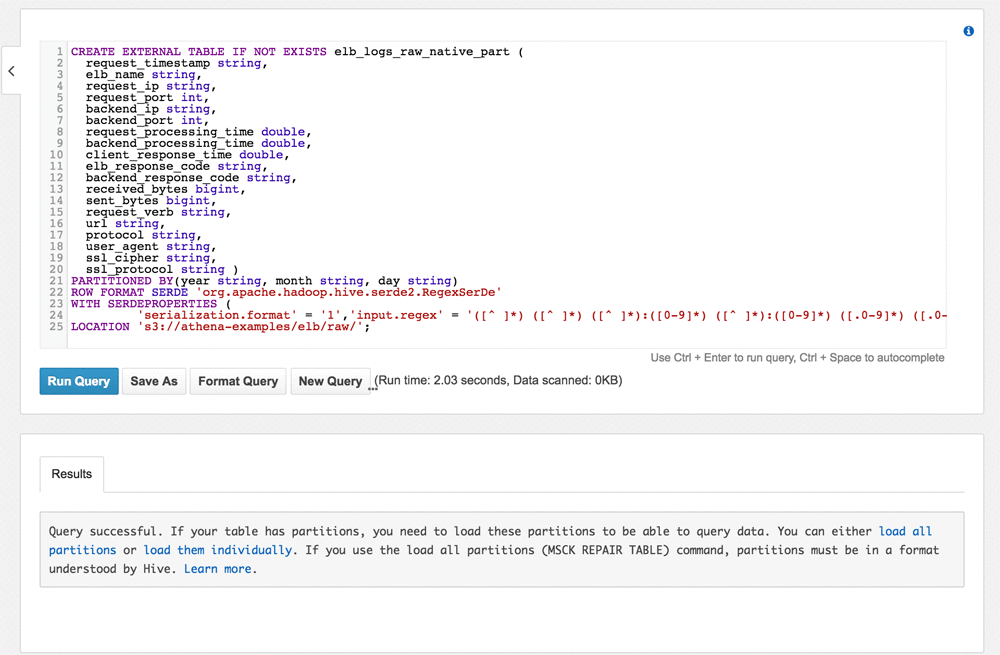Click the 'backend_response_code string' line
Viewport: 1000px width, 655px height.
[x=191, y=178]
